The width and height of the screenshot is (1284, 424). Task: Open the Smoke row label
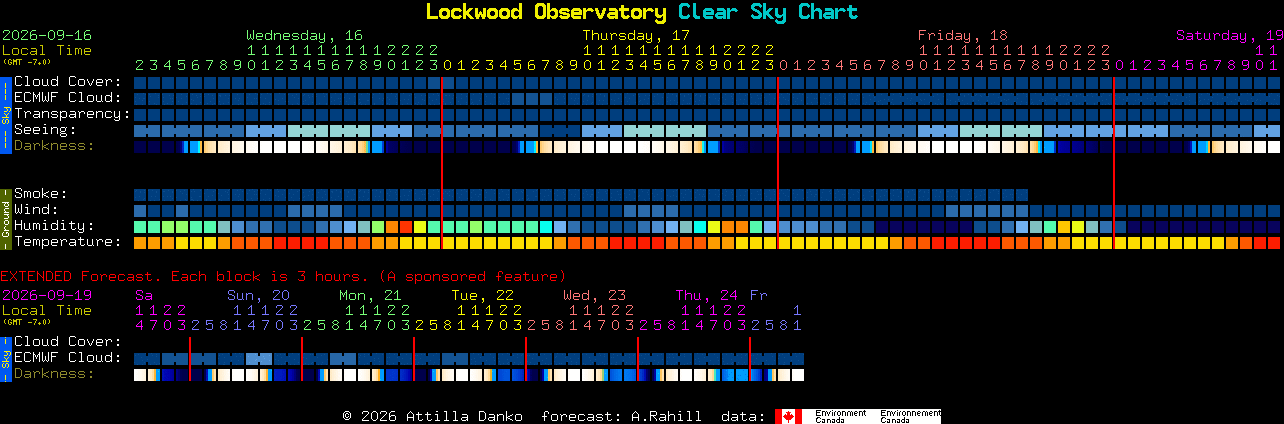(x=41, y=194)
